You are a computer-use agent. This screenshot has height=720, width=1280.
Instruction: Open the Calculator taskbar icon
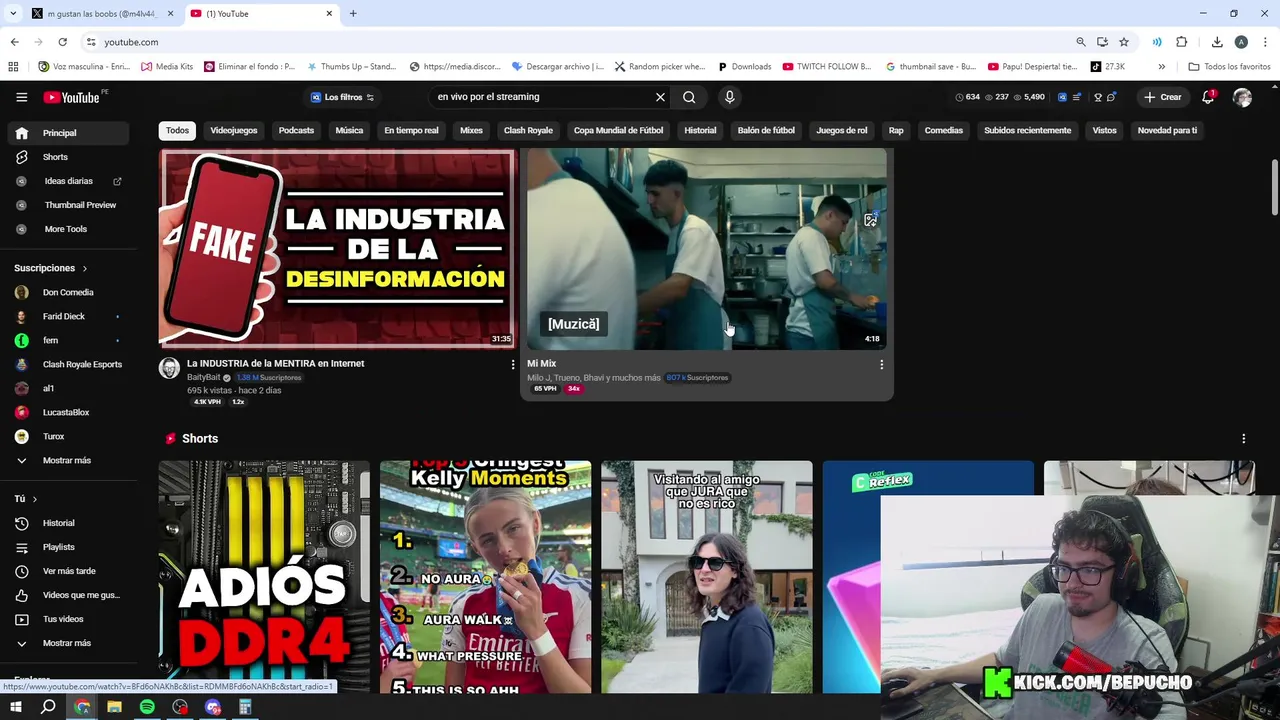245,707
